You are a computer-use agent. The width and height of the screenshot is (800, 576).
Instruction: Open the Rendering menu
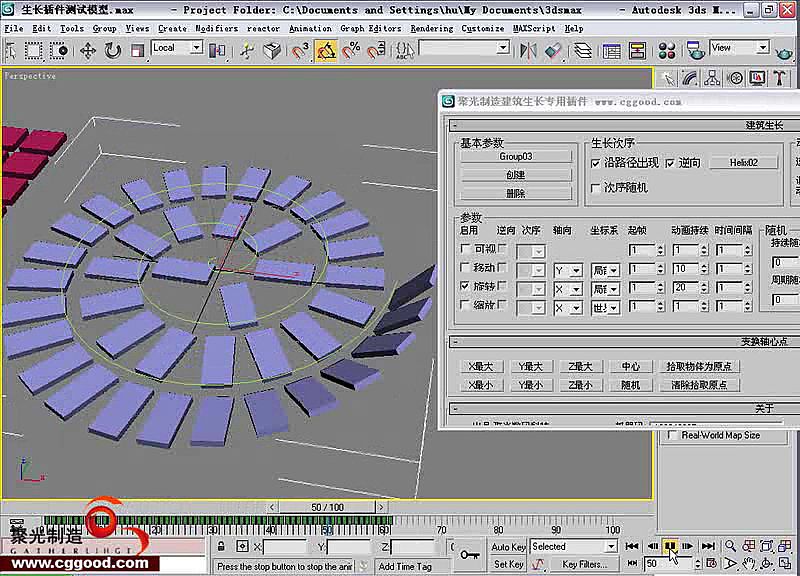pos(431,28)
